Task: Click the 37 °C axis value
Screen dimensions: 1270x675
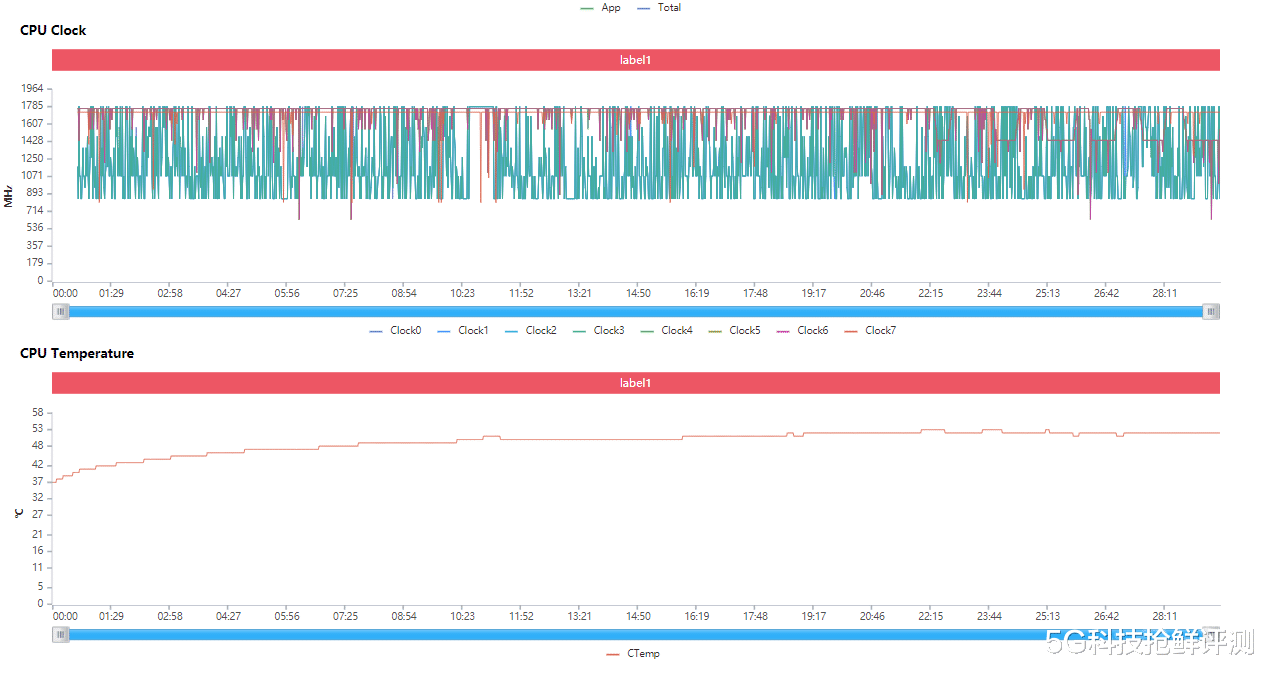Action: click(37, 481)
